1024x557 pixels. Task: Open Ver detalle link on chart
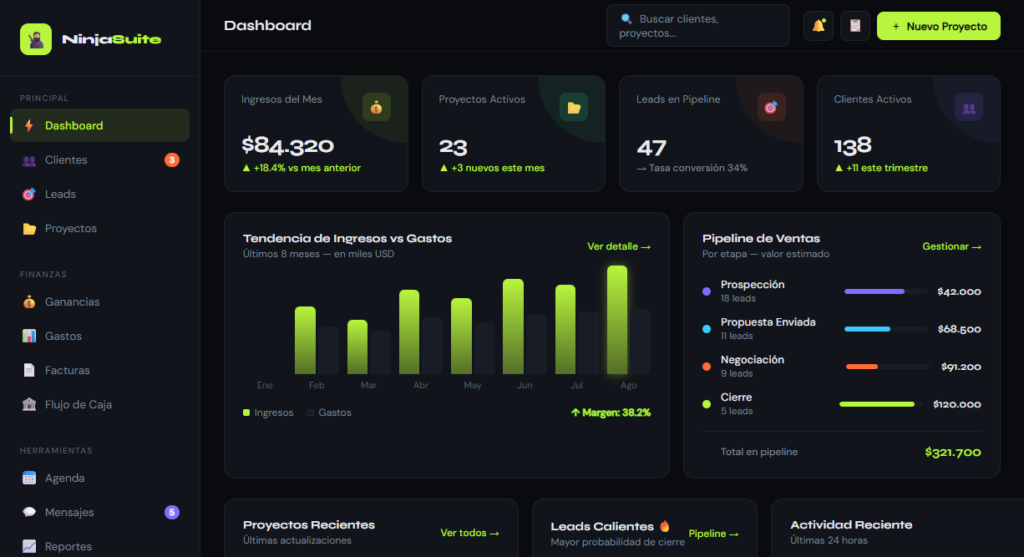pyautogui.click(x=618, y=246)
